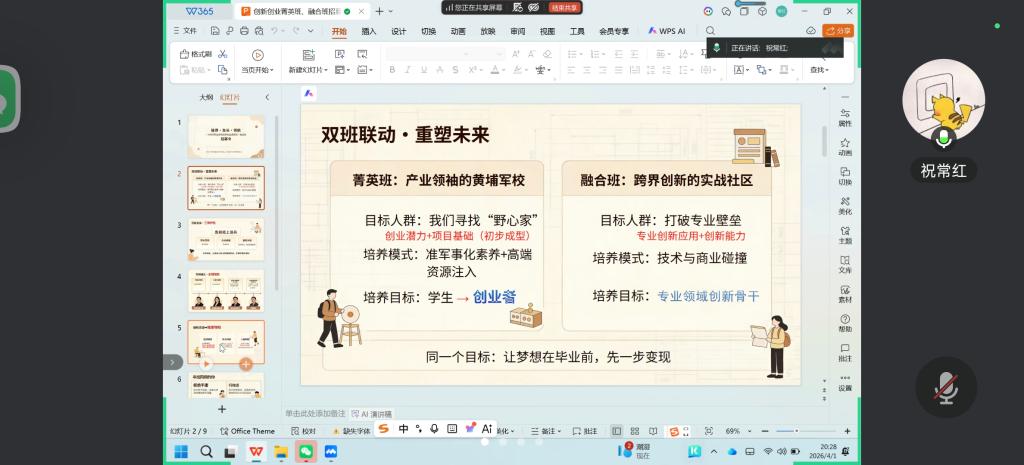Click the 结束共享 stop sharing button
Viewport: 1024px width, 465px height.
coord(565,7)
